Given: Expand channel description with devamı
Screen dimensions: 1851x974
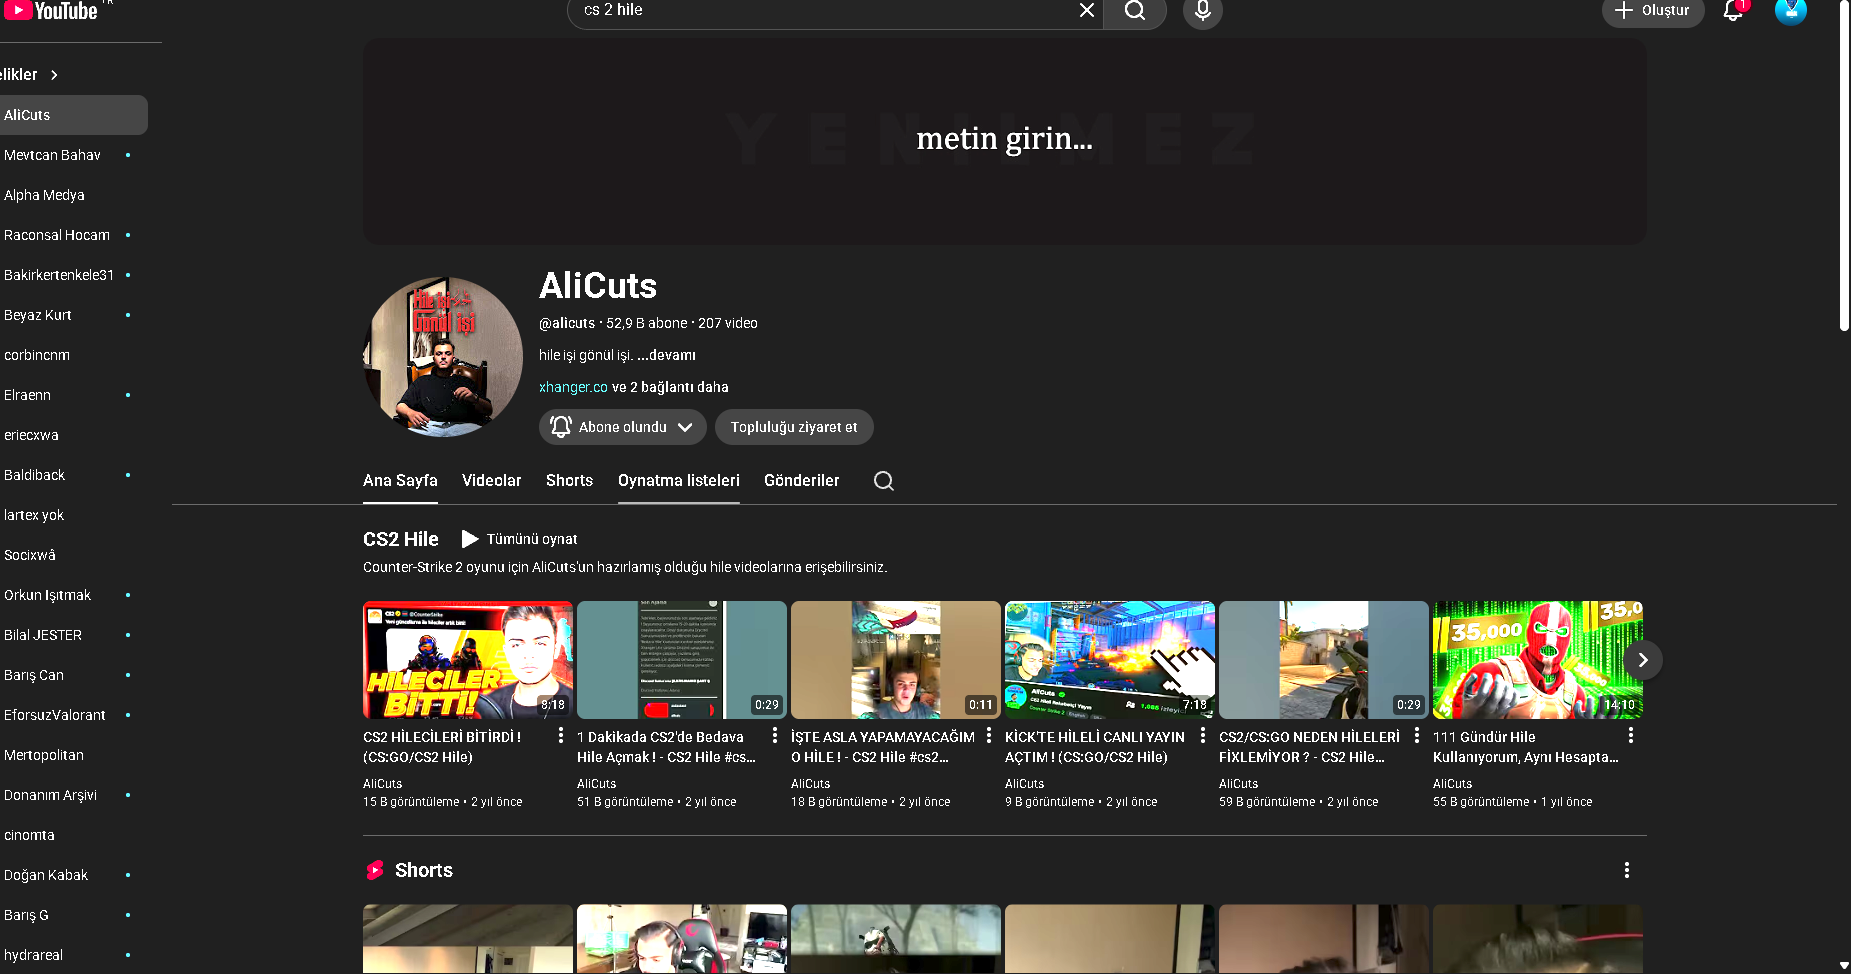Looking at the screenshot, I should (x=666, y=355).
